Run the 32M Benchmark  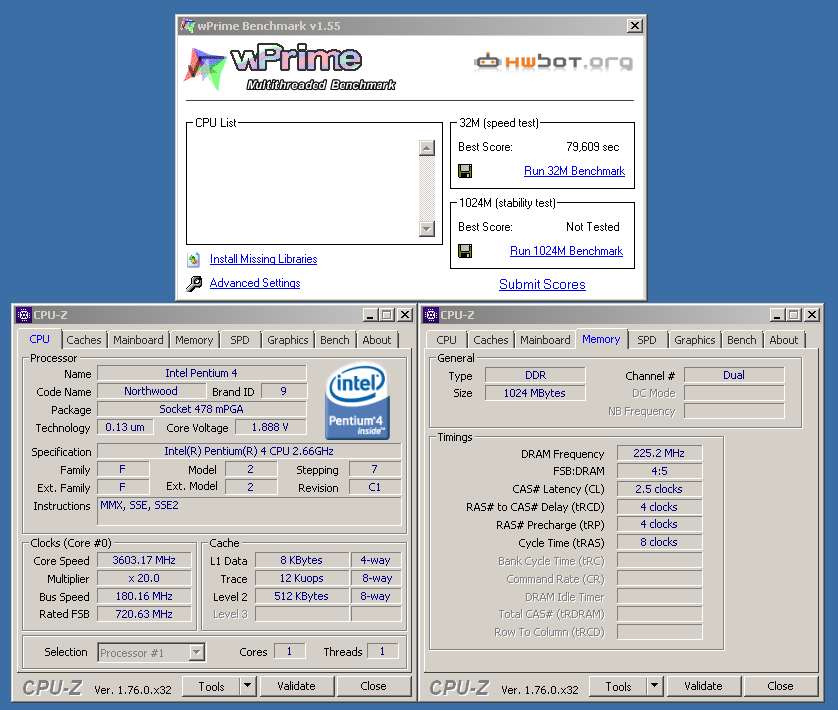pos(575,171)
